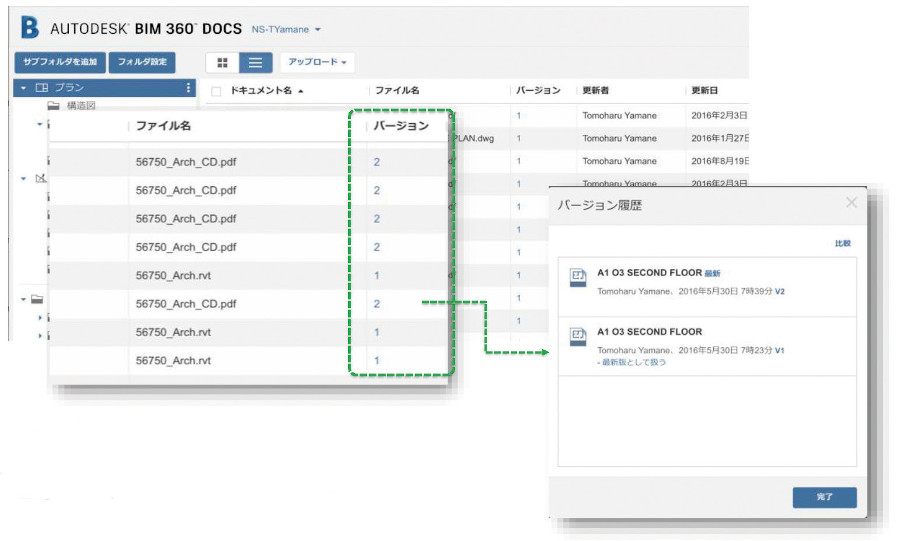Sort by ドキュメント名 column header
Image resolution: width=900 pixels, height=541 pixels.
click(261, 90)
